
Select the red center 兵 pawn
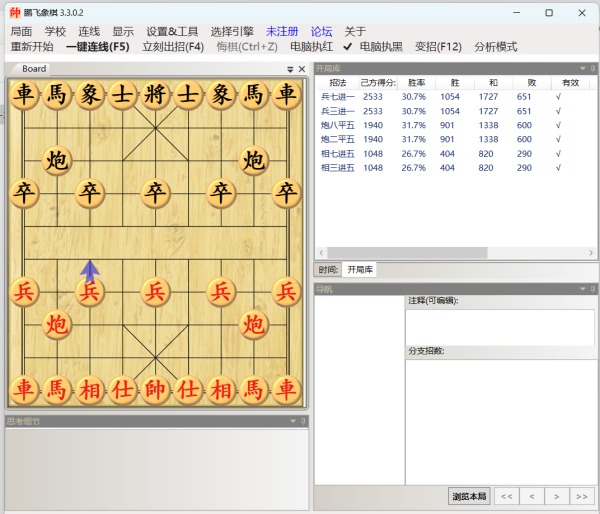[154, 291]
